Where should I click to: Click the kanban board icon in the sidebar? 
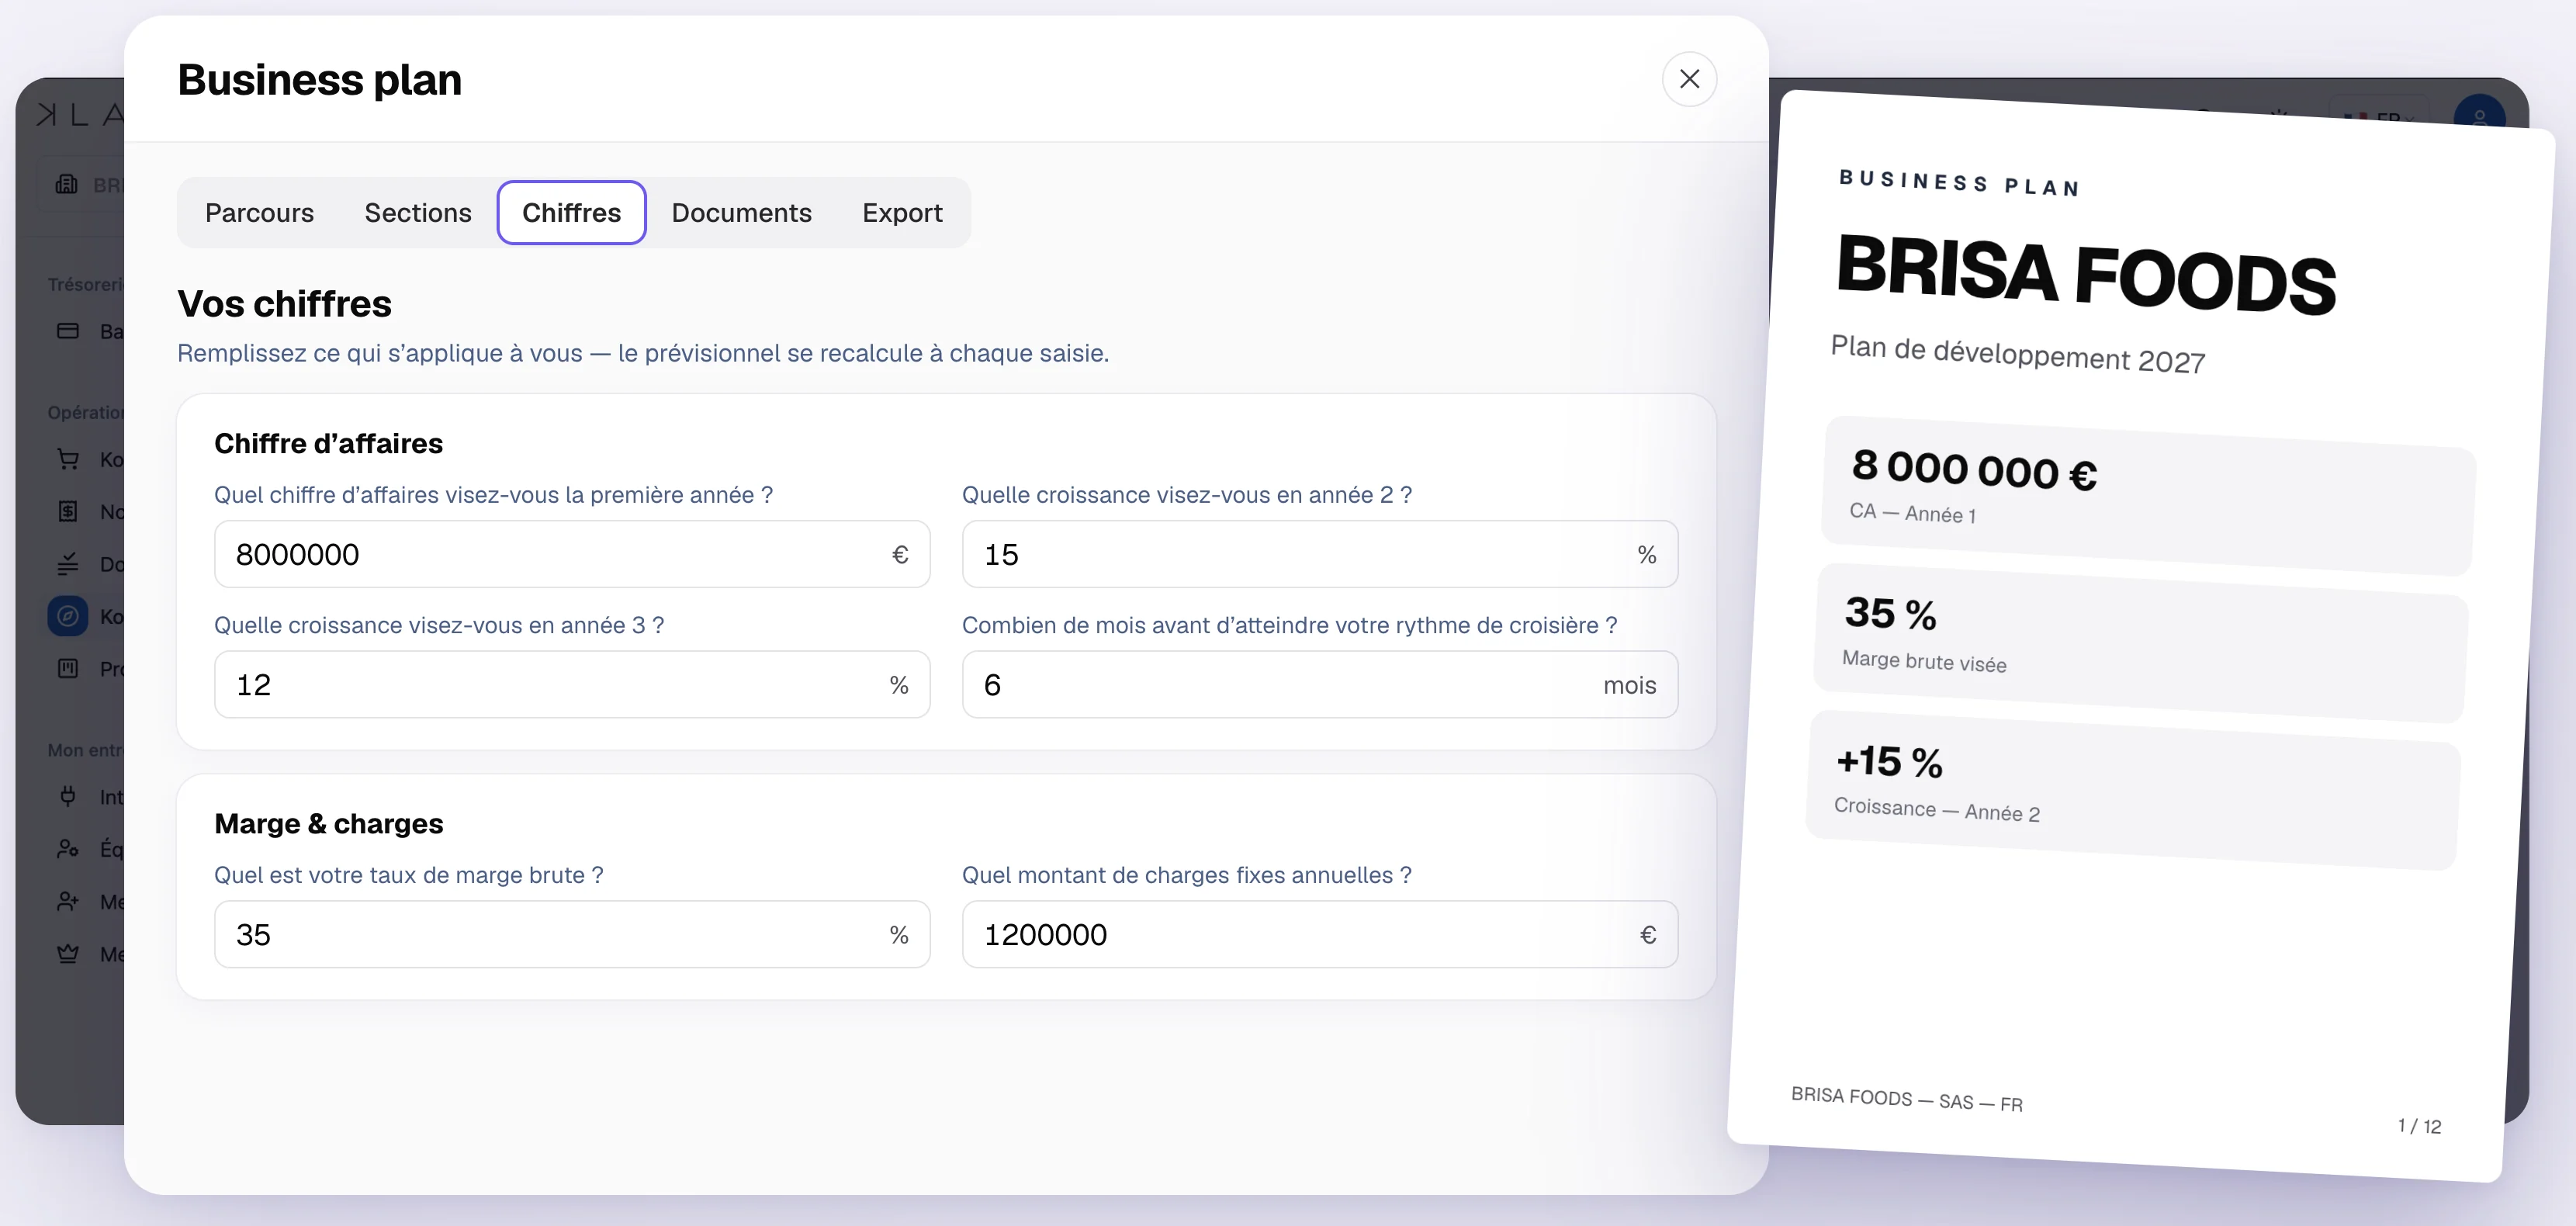tap(68, 668)
